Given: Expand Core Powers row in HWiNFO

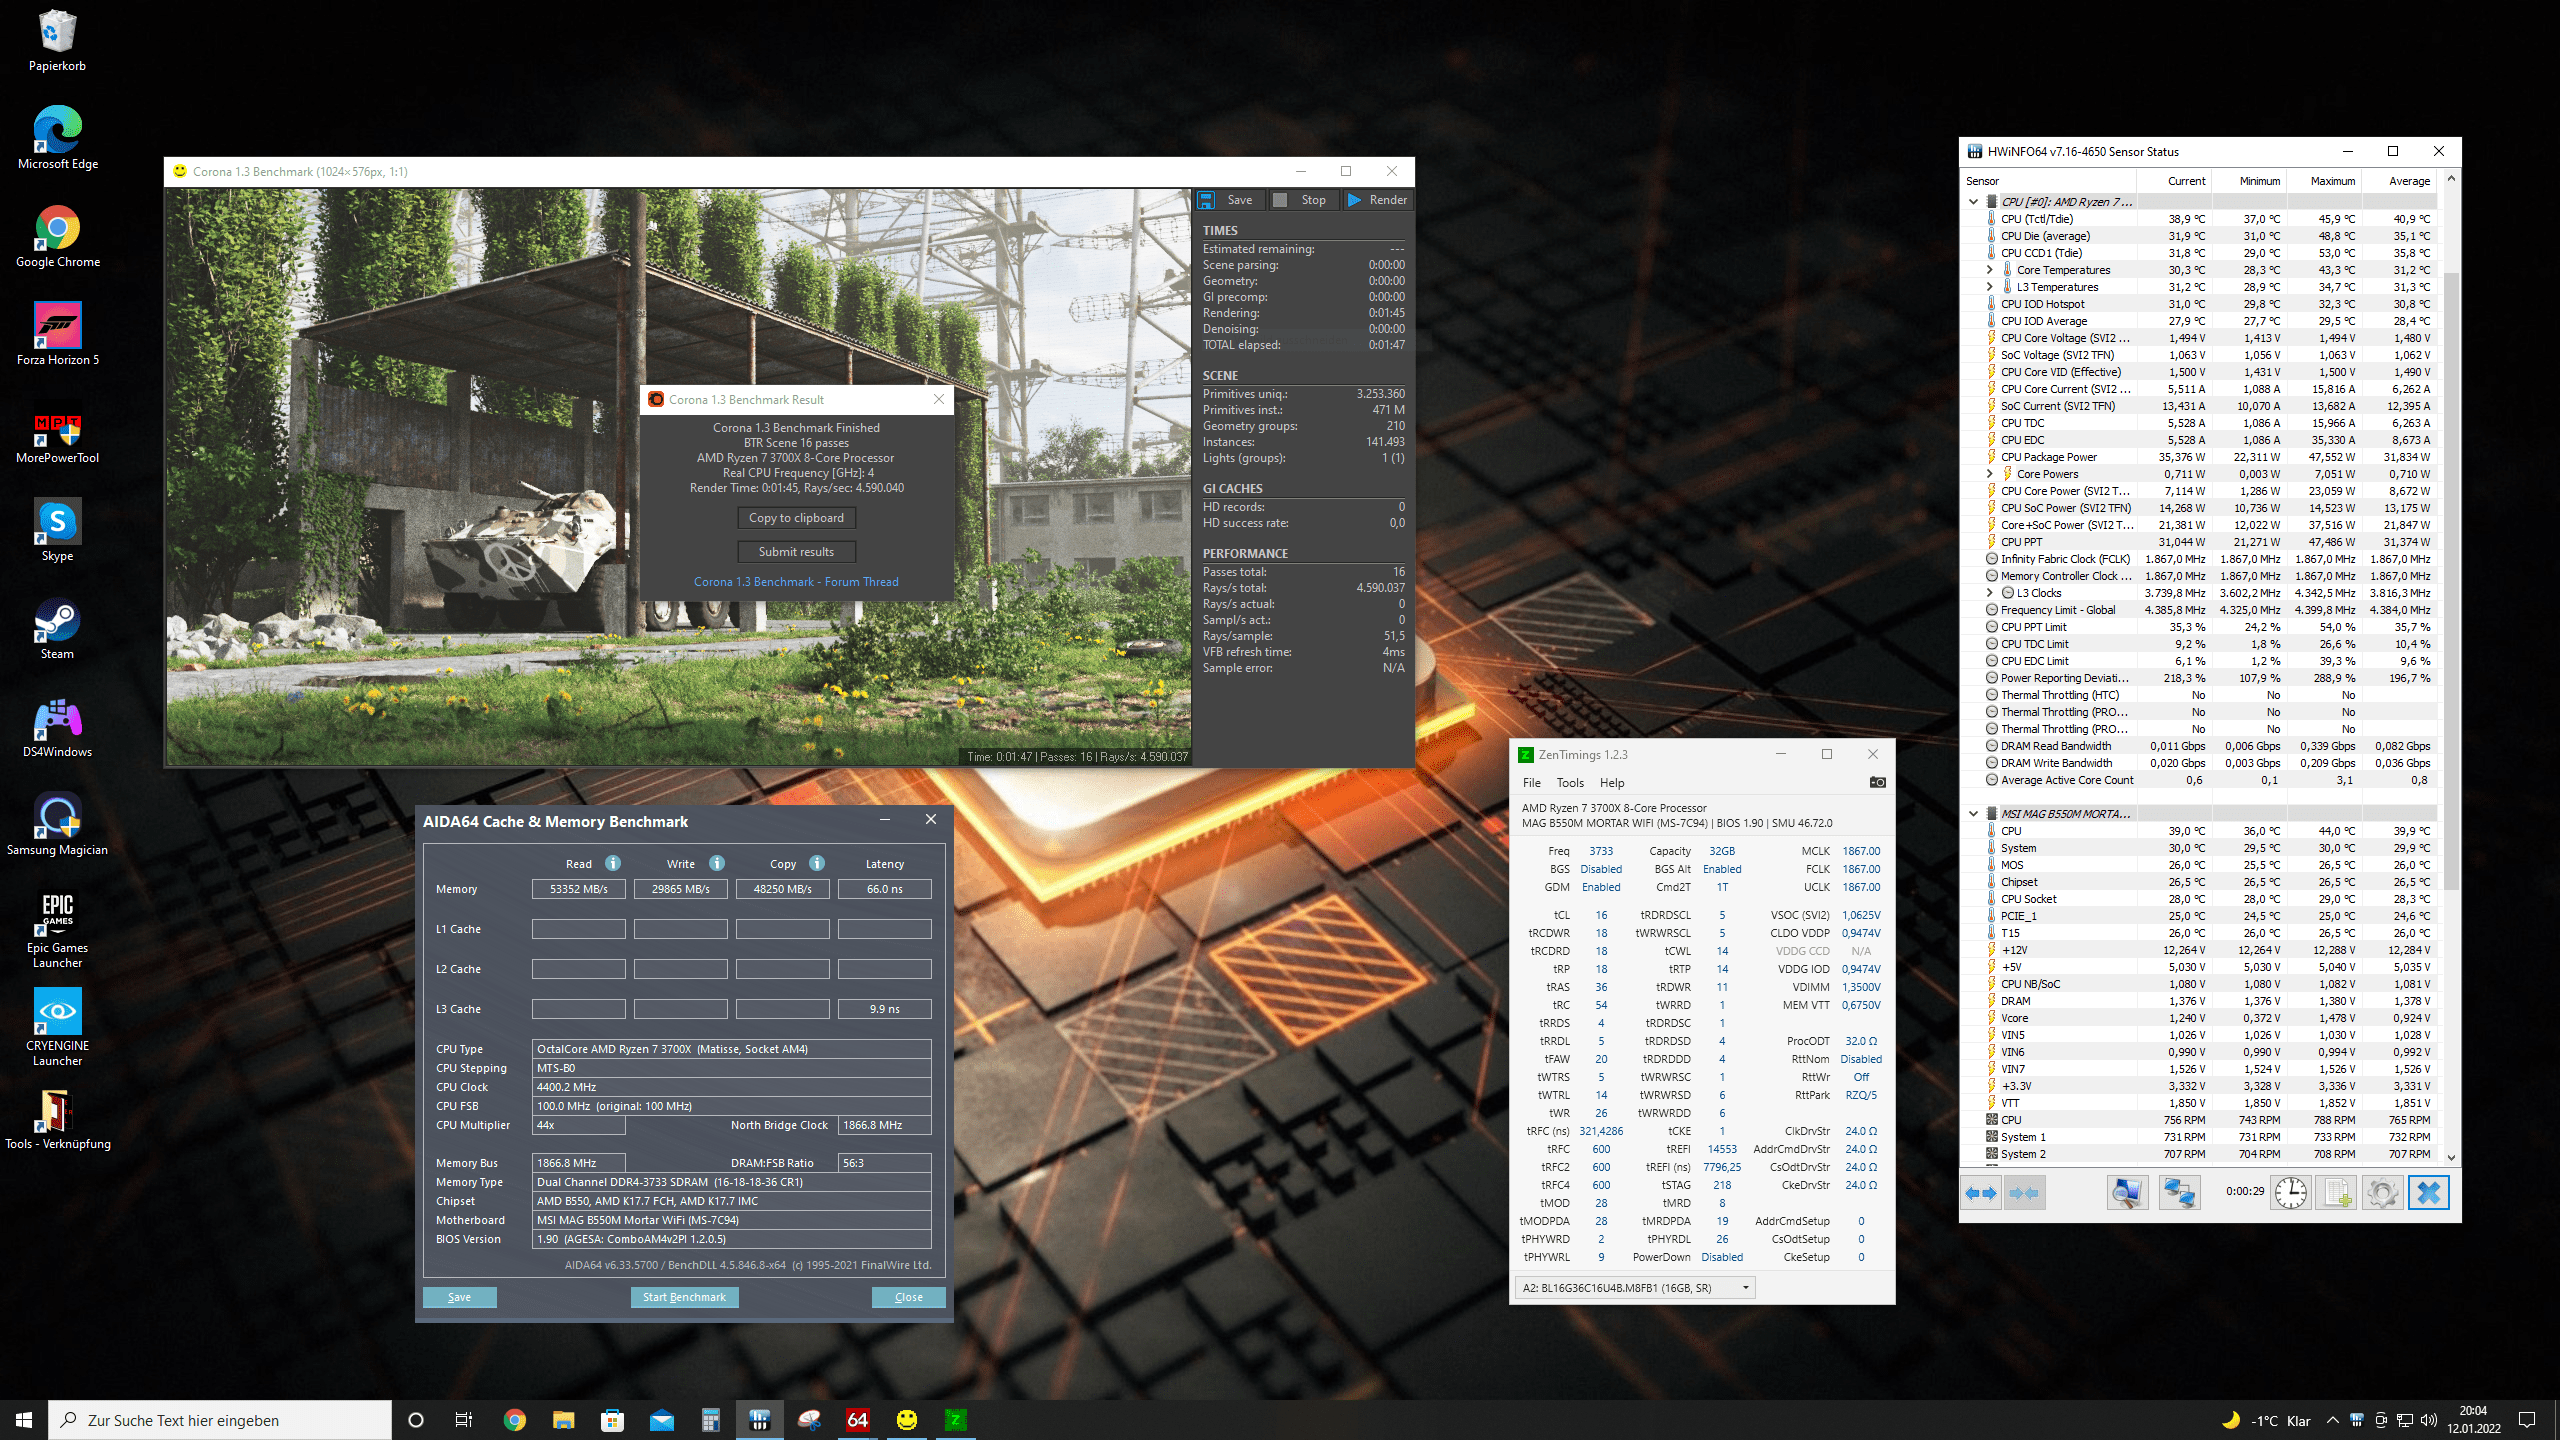Looking at the screenshot, I should click(x=1989, y=474).
